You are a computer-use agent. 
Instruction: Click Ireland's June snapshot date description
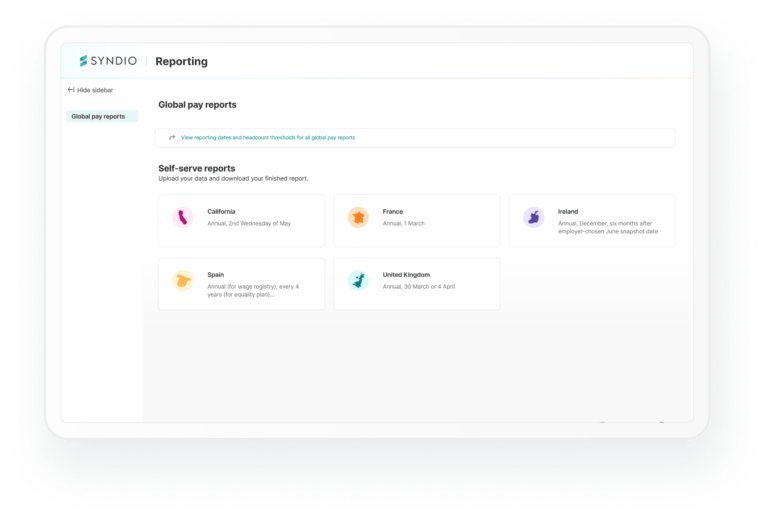point(609,228)
